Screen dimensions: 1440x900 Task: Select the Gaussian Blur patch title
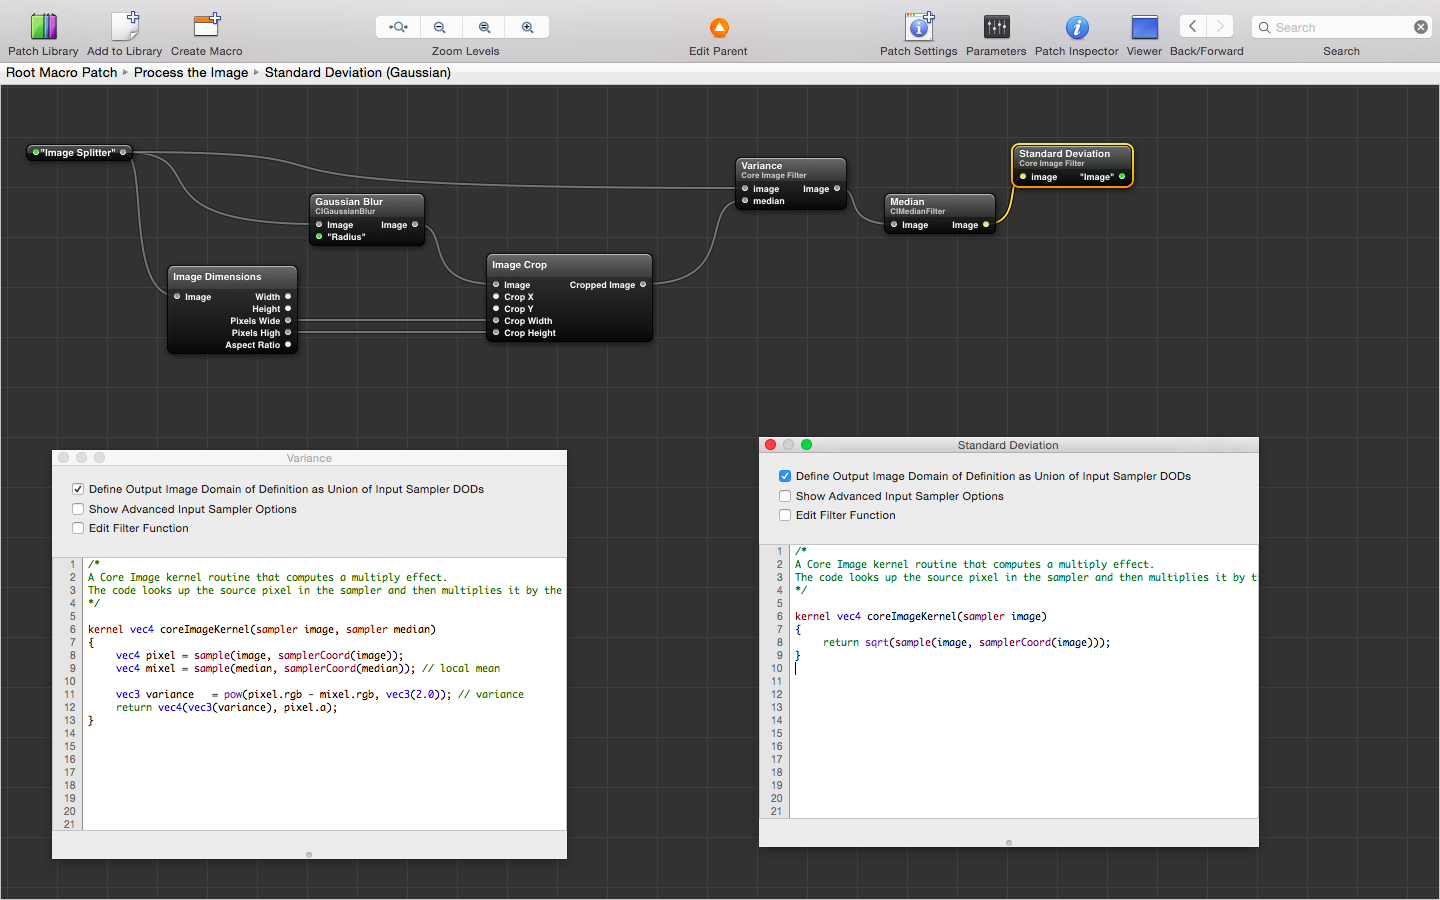349,202
